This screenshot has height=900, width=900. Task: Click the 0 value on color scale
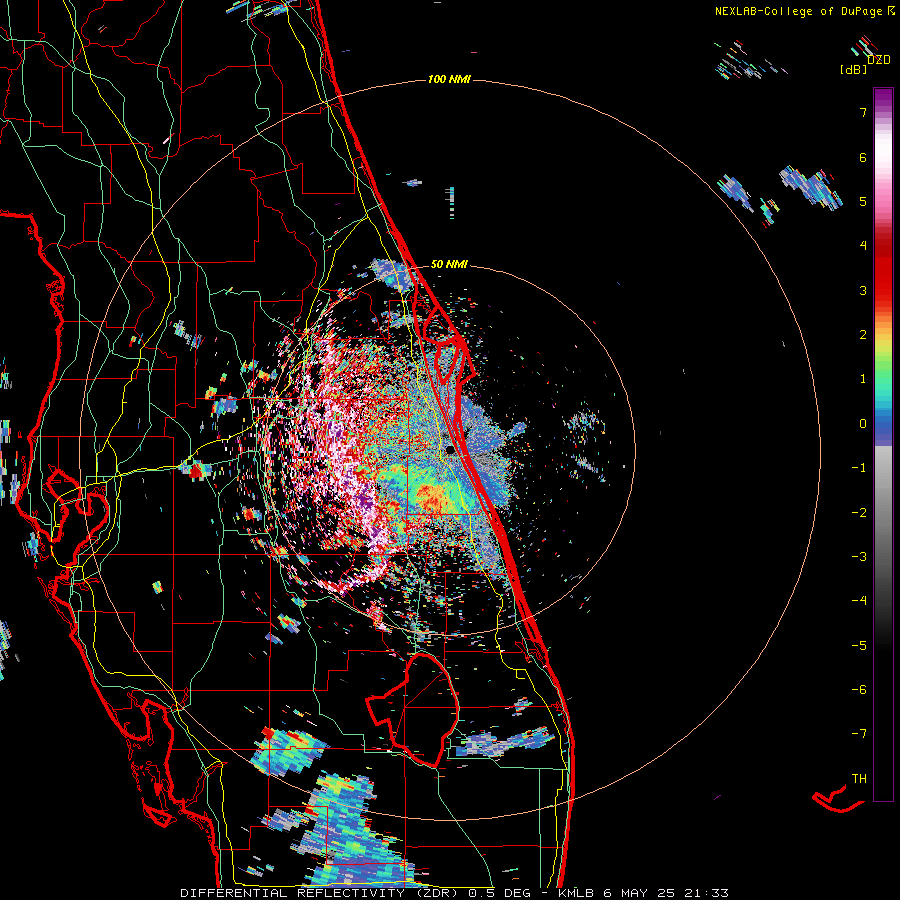(x=863, y=424)
